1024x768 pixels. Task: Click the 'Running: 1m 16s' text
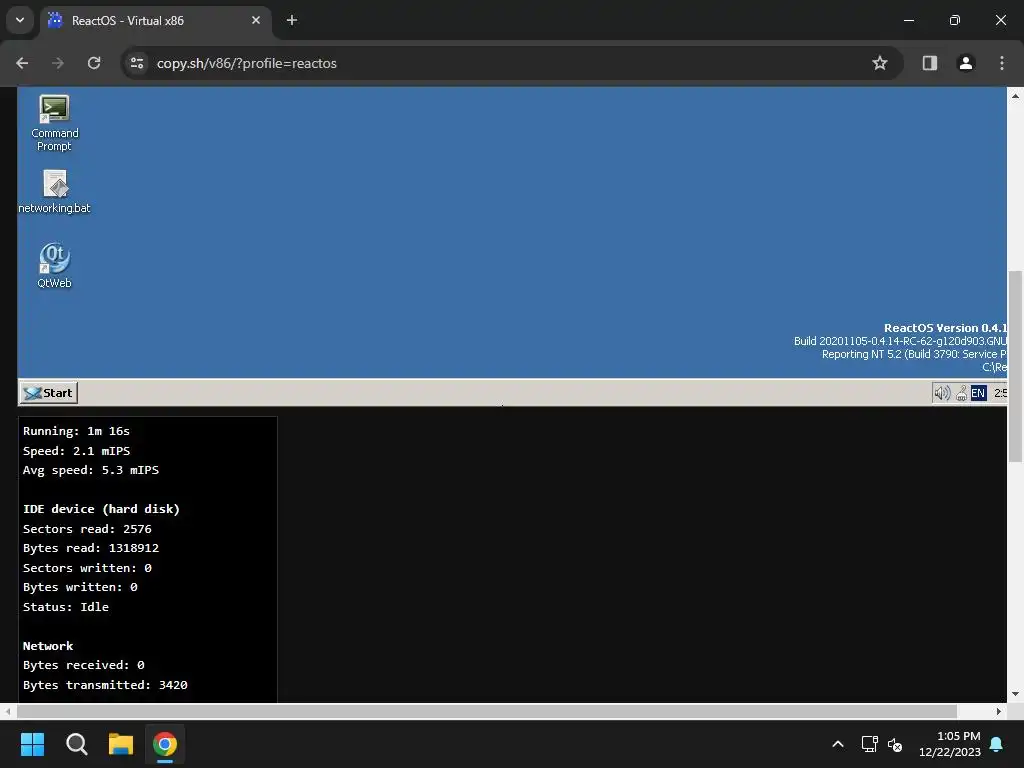pos(76,431)
